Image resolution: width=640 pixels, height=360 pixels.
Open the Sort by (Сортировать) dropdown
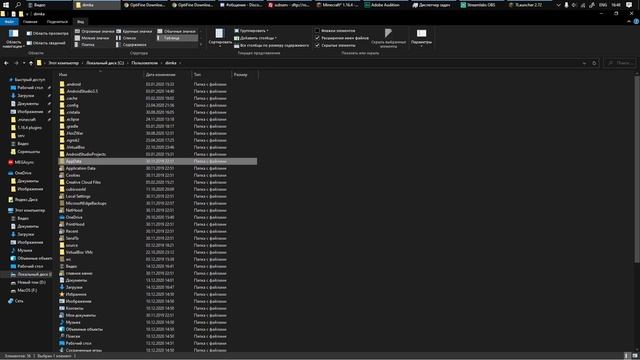tap(220, 38)
